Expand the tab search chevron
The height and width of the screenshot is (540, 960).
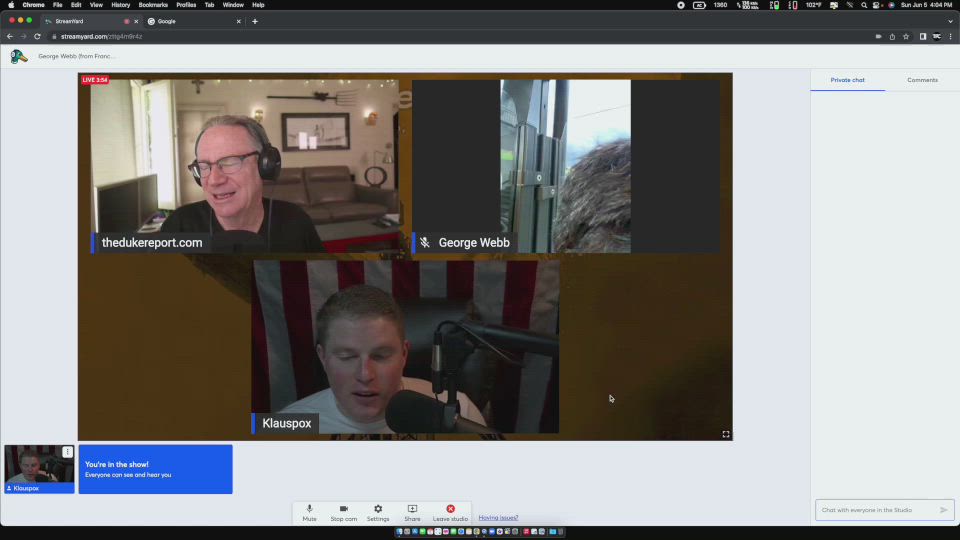(x=950, y=21)
